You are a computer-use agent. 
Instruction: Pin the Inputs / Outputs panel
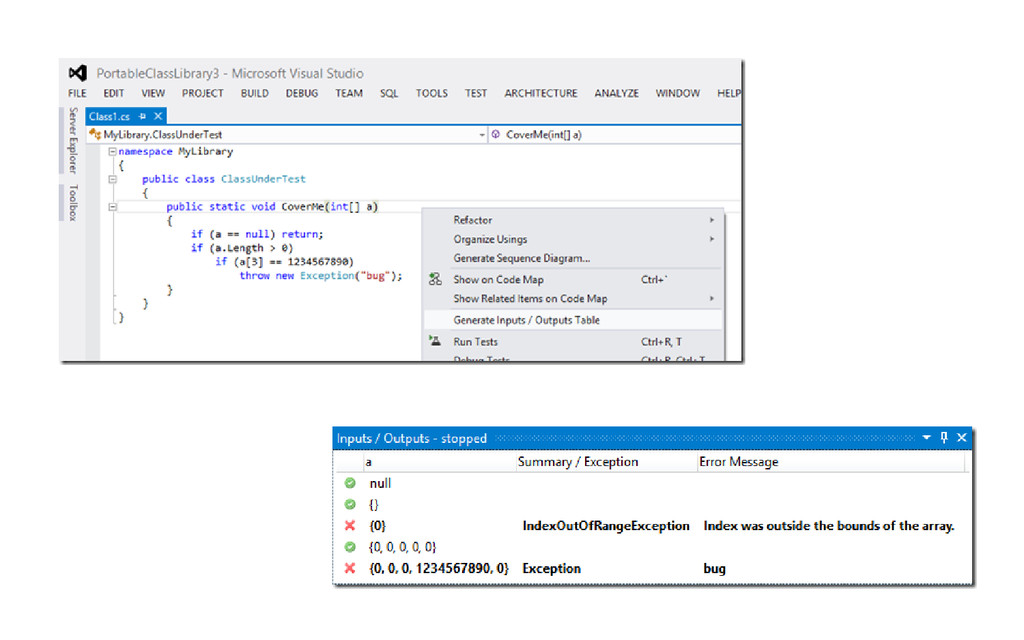coord(944,438)
